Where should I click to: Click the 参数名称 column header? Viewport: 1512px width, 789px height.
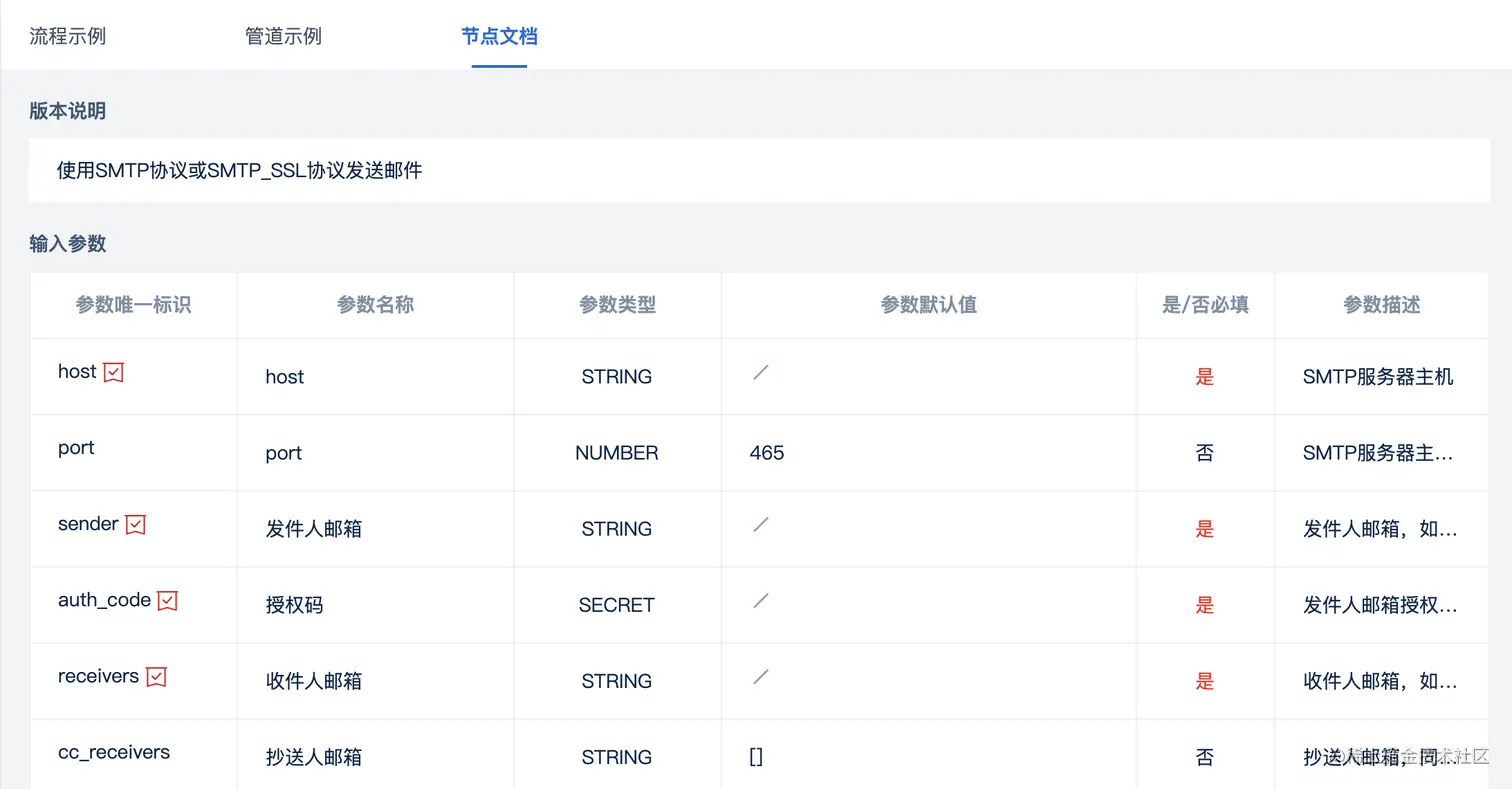point(376,305)
